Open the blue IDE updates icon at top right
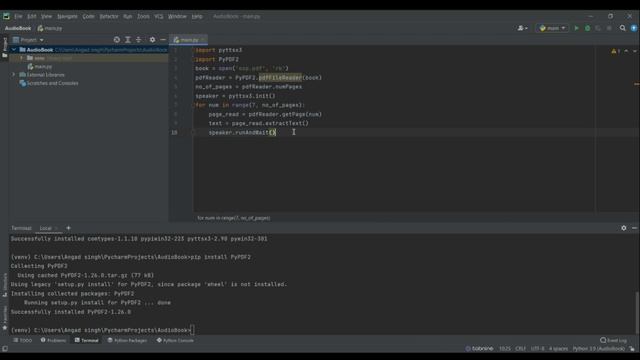The image size is (640, 360). [x=633, y=28]
